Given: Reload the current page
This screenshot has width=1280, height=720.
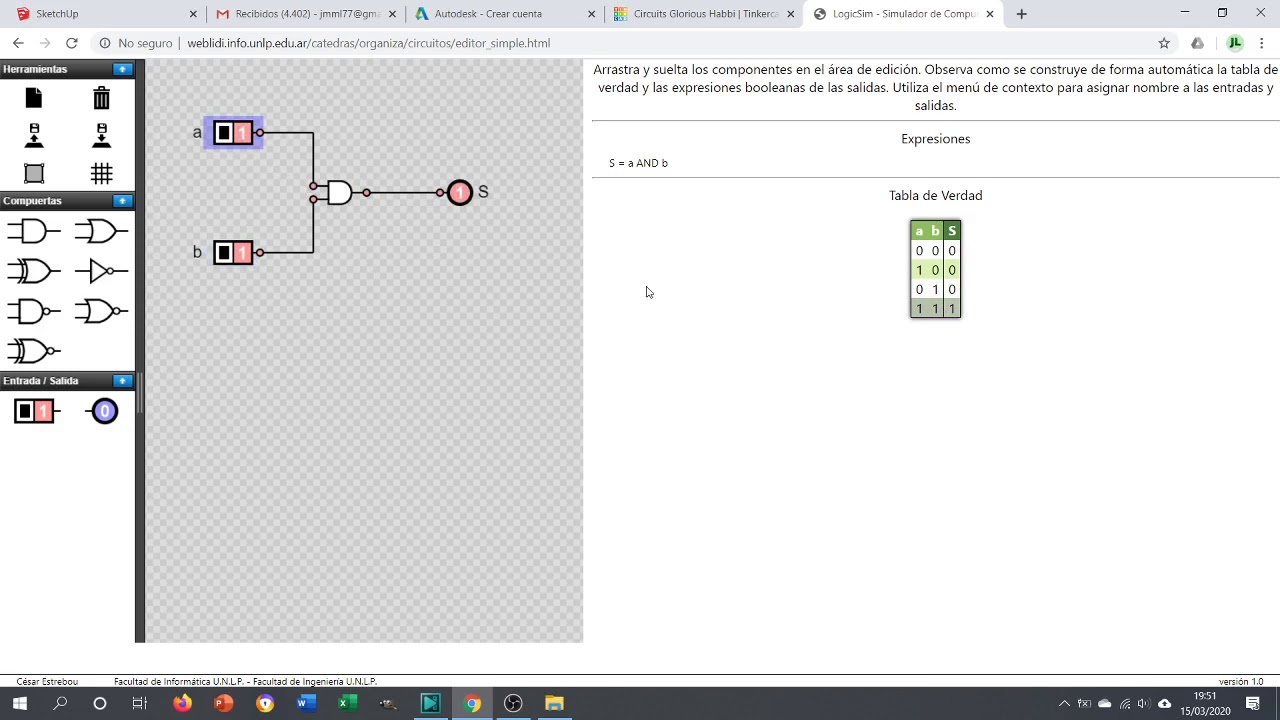Looking at the screenshot, I should click(71, 43).
